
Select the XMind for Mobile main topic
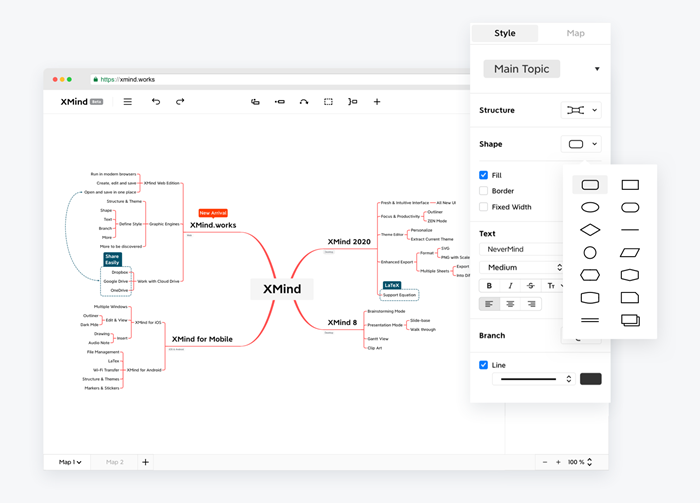202,339
